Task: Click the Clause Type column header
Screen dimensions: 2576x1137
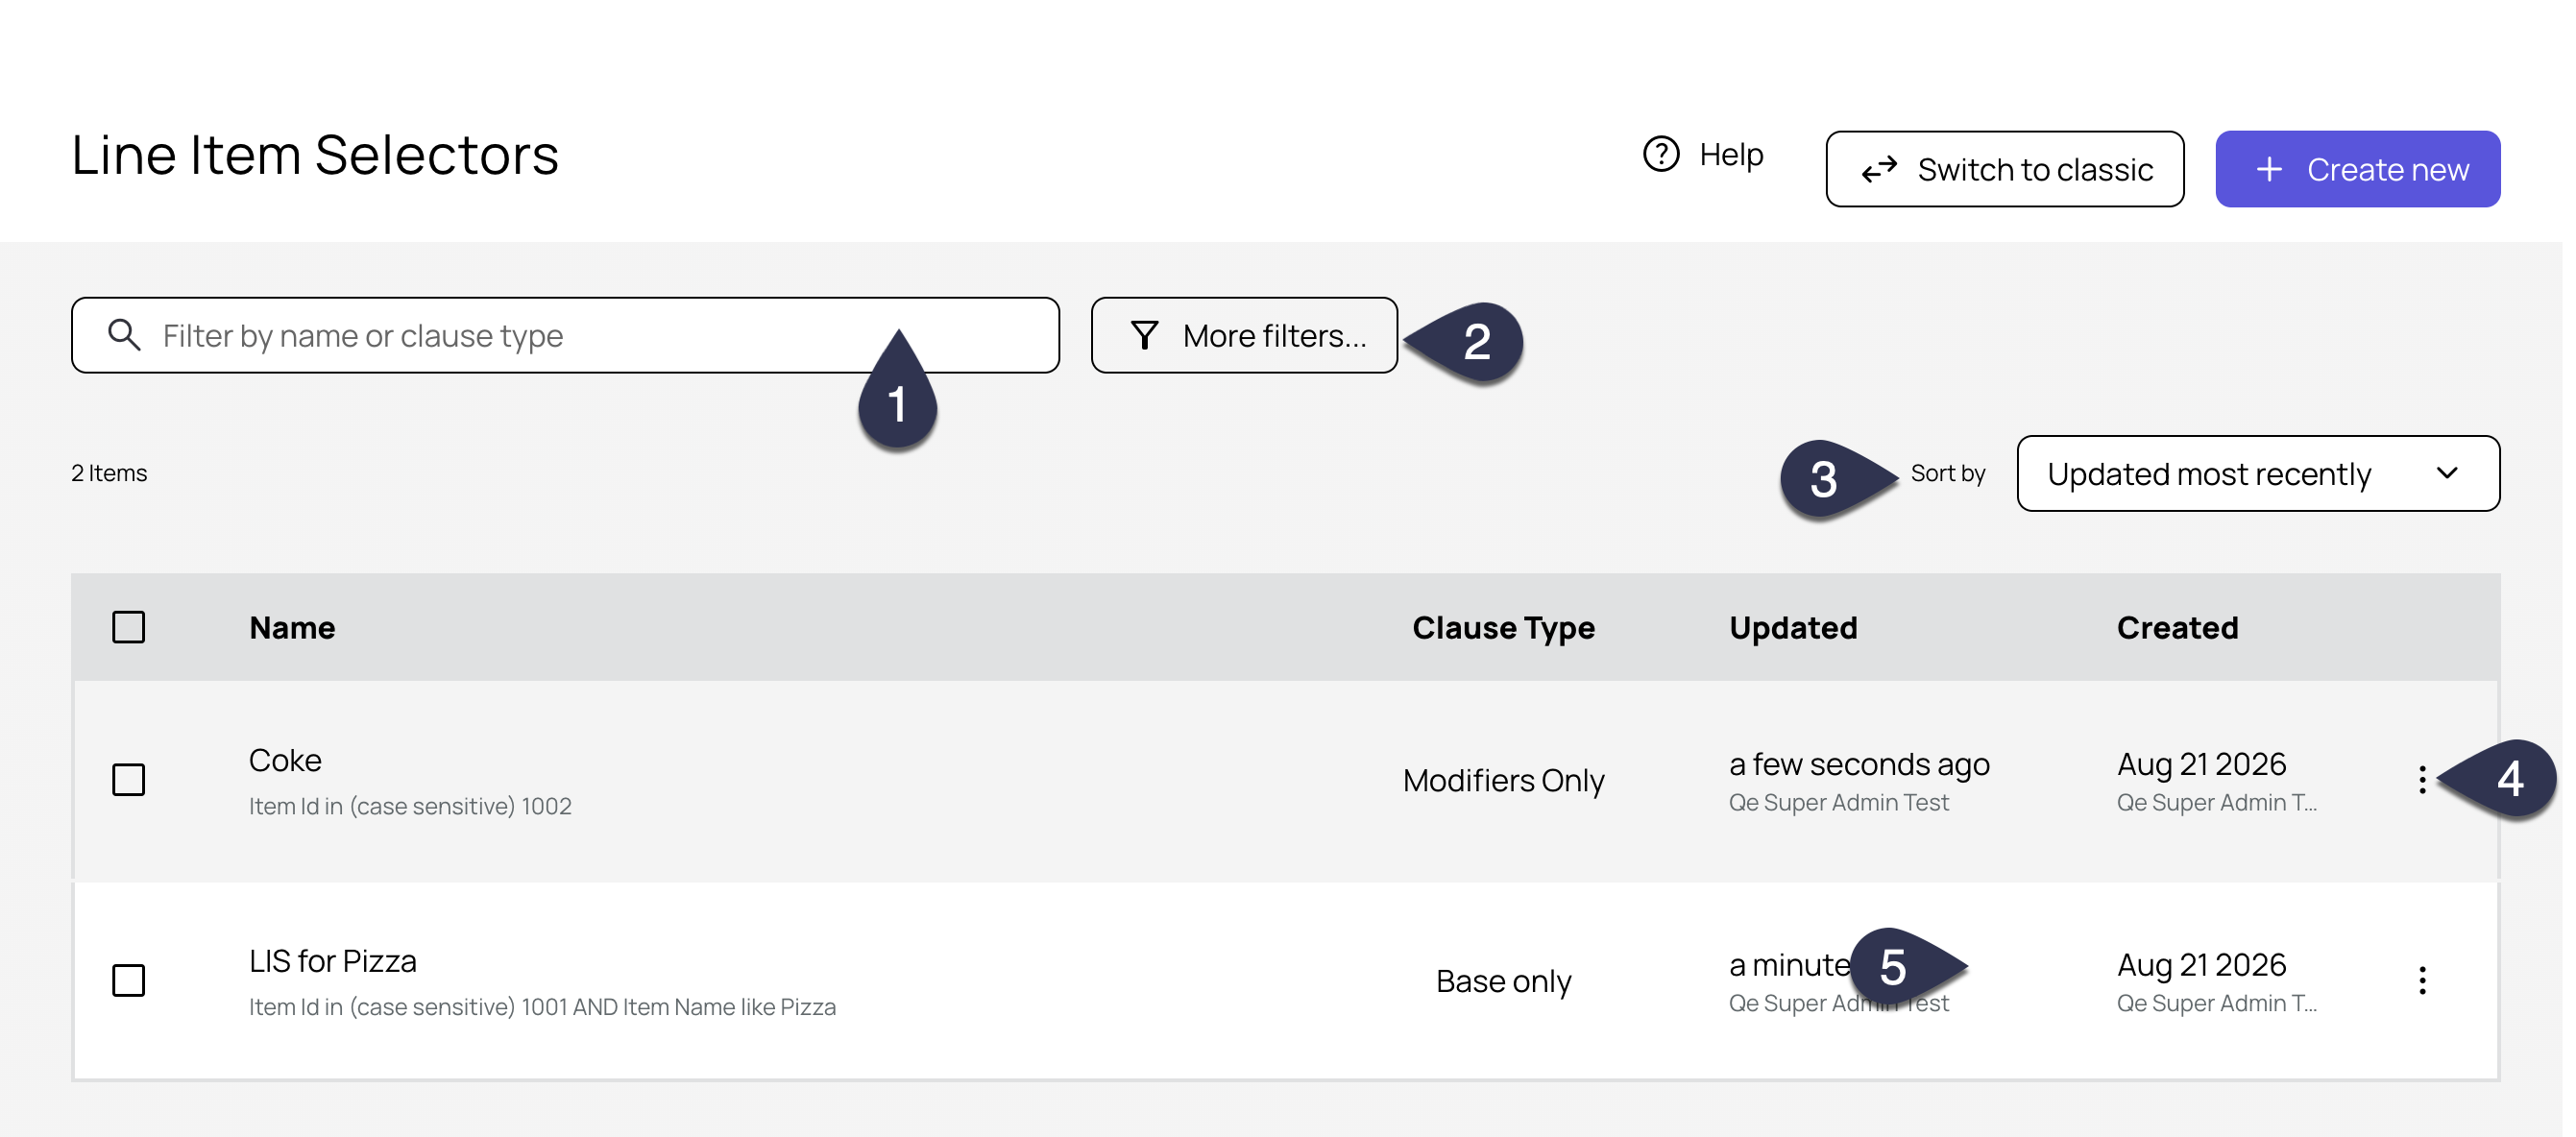Action: [1503, 627]
